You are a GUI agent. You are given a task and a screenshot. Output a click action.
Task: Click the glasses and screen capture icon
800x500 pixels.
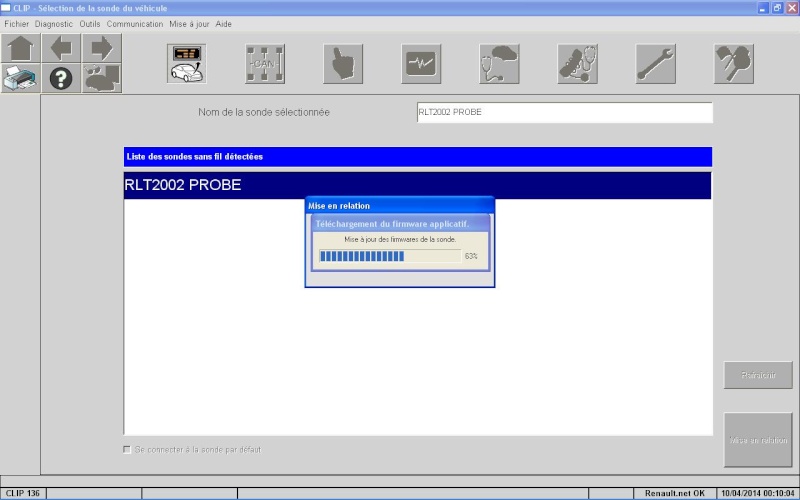102,78
